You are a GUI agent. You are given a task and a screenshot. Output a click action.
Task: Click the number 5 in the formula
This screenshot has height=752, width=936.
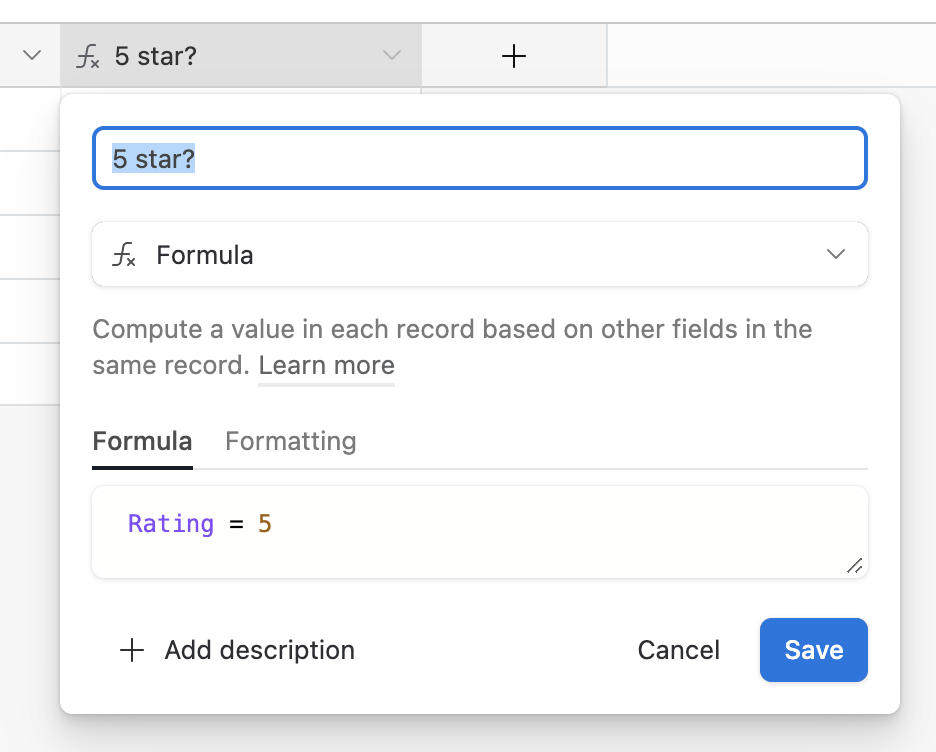(x=265, y=524)
